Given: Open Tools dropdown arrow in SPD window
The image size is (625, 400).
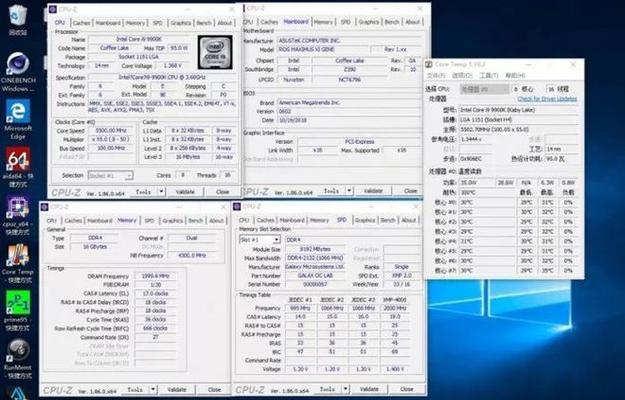Looking at the screenshot, I should (346, 389).
